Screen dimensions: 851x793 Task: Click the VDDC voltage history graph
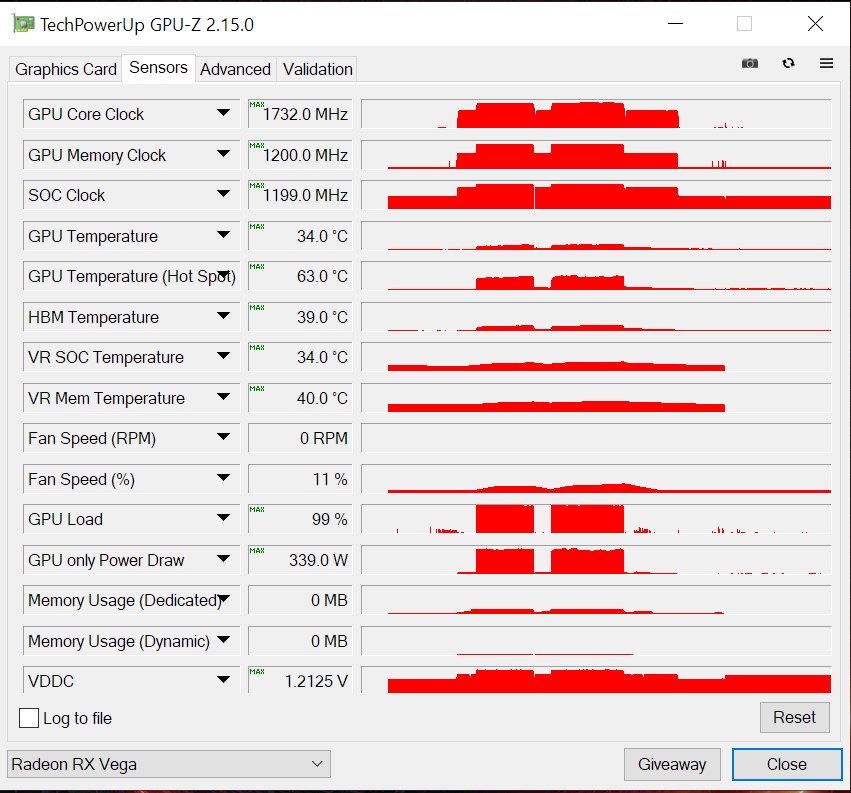click(x=596, y=680)
